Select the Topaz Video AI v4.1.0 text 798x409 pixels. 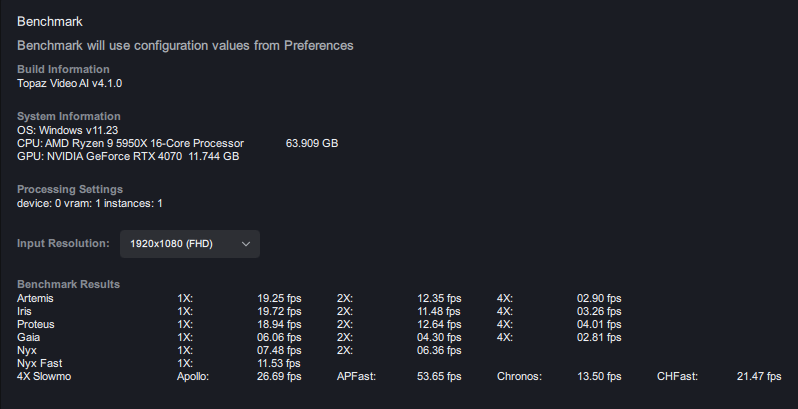69,83
